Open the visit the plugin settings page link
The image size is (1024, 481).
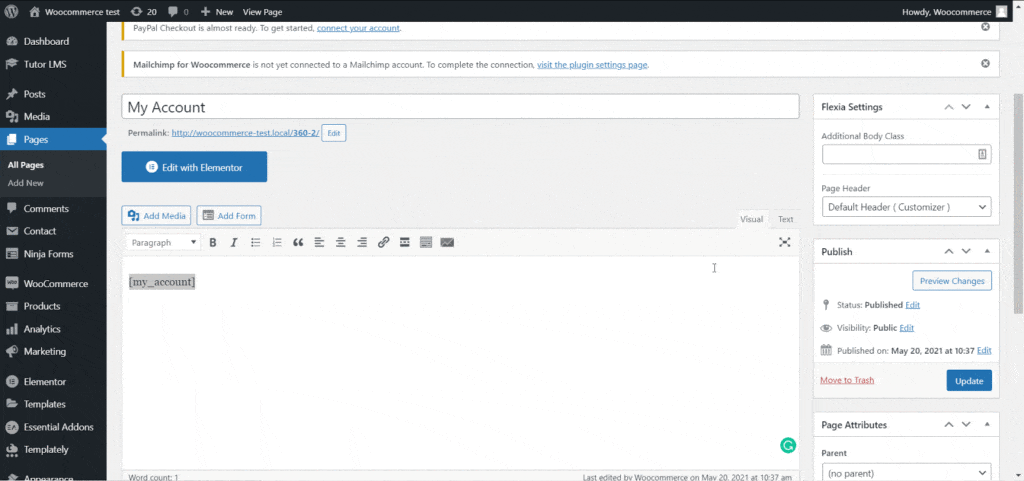(592, 65)
